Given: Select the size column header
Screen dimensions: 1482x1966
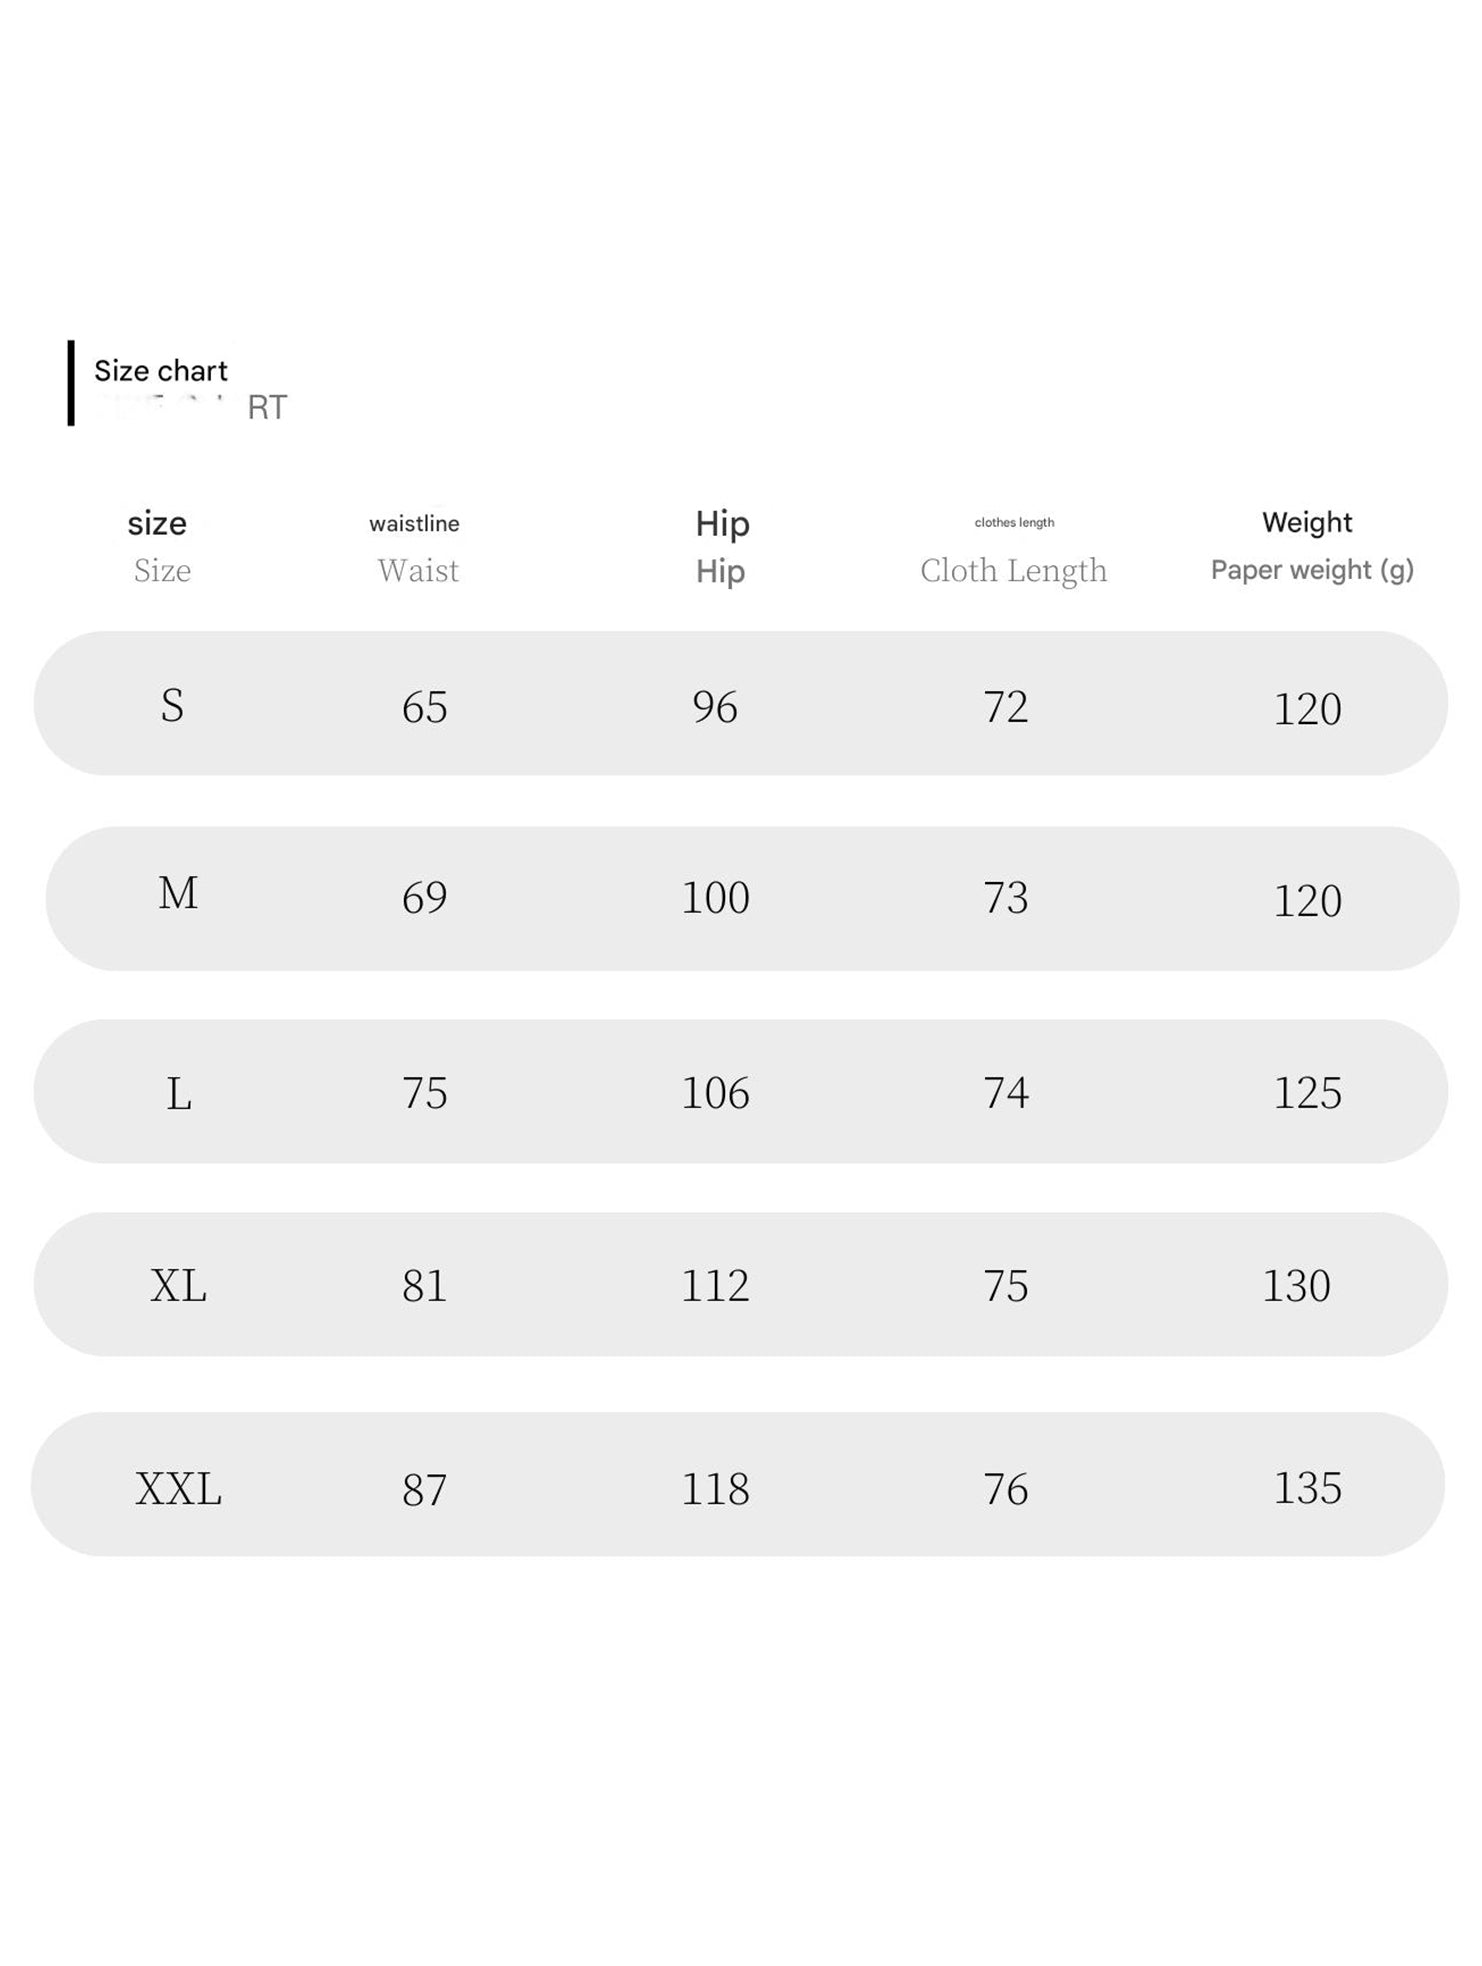Looking at the screenshot, I should [157, 524].
